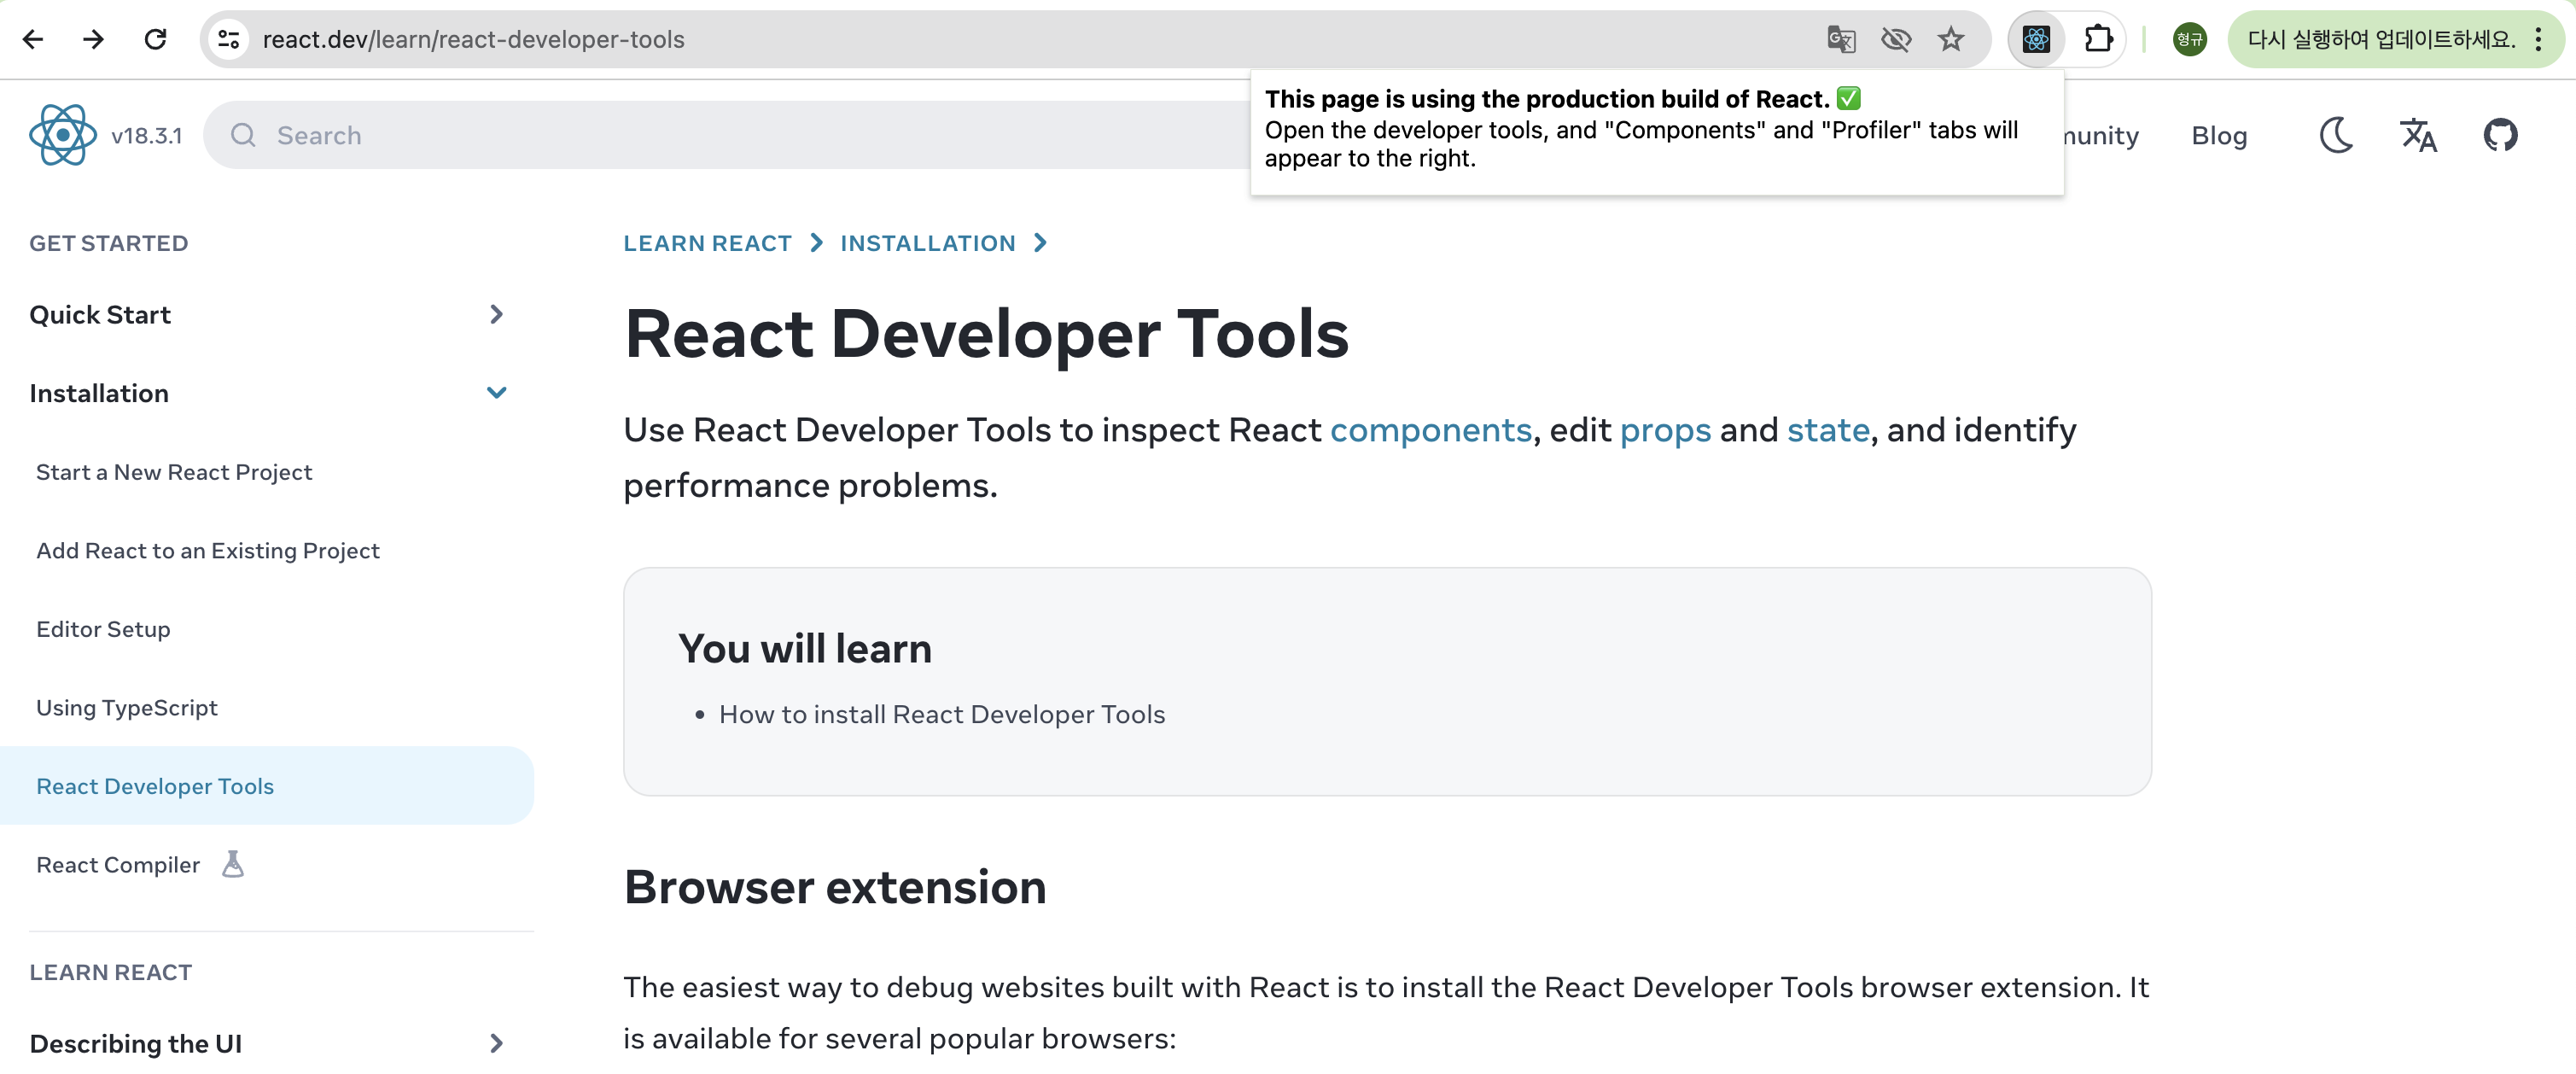The image size is (2576, 1074).
Task: Open Start a New React Project
Action: (x=174, y=472)
